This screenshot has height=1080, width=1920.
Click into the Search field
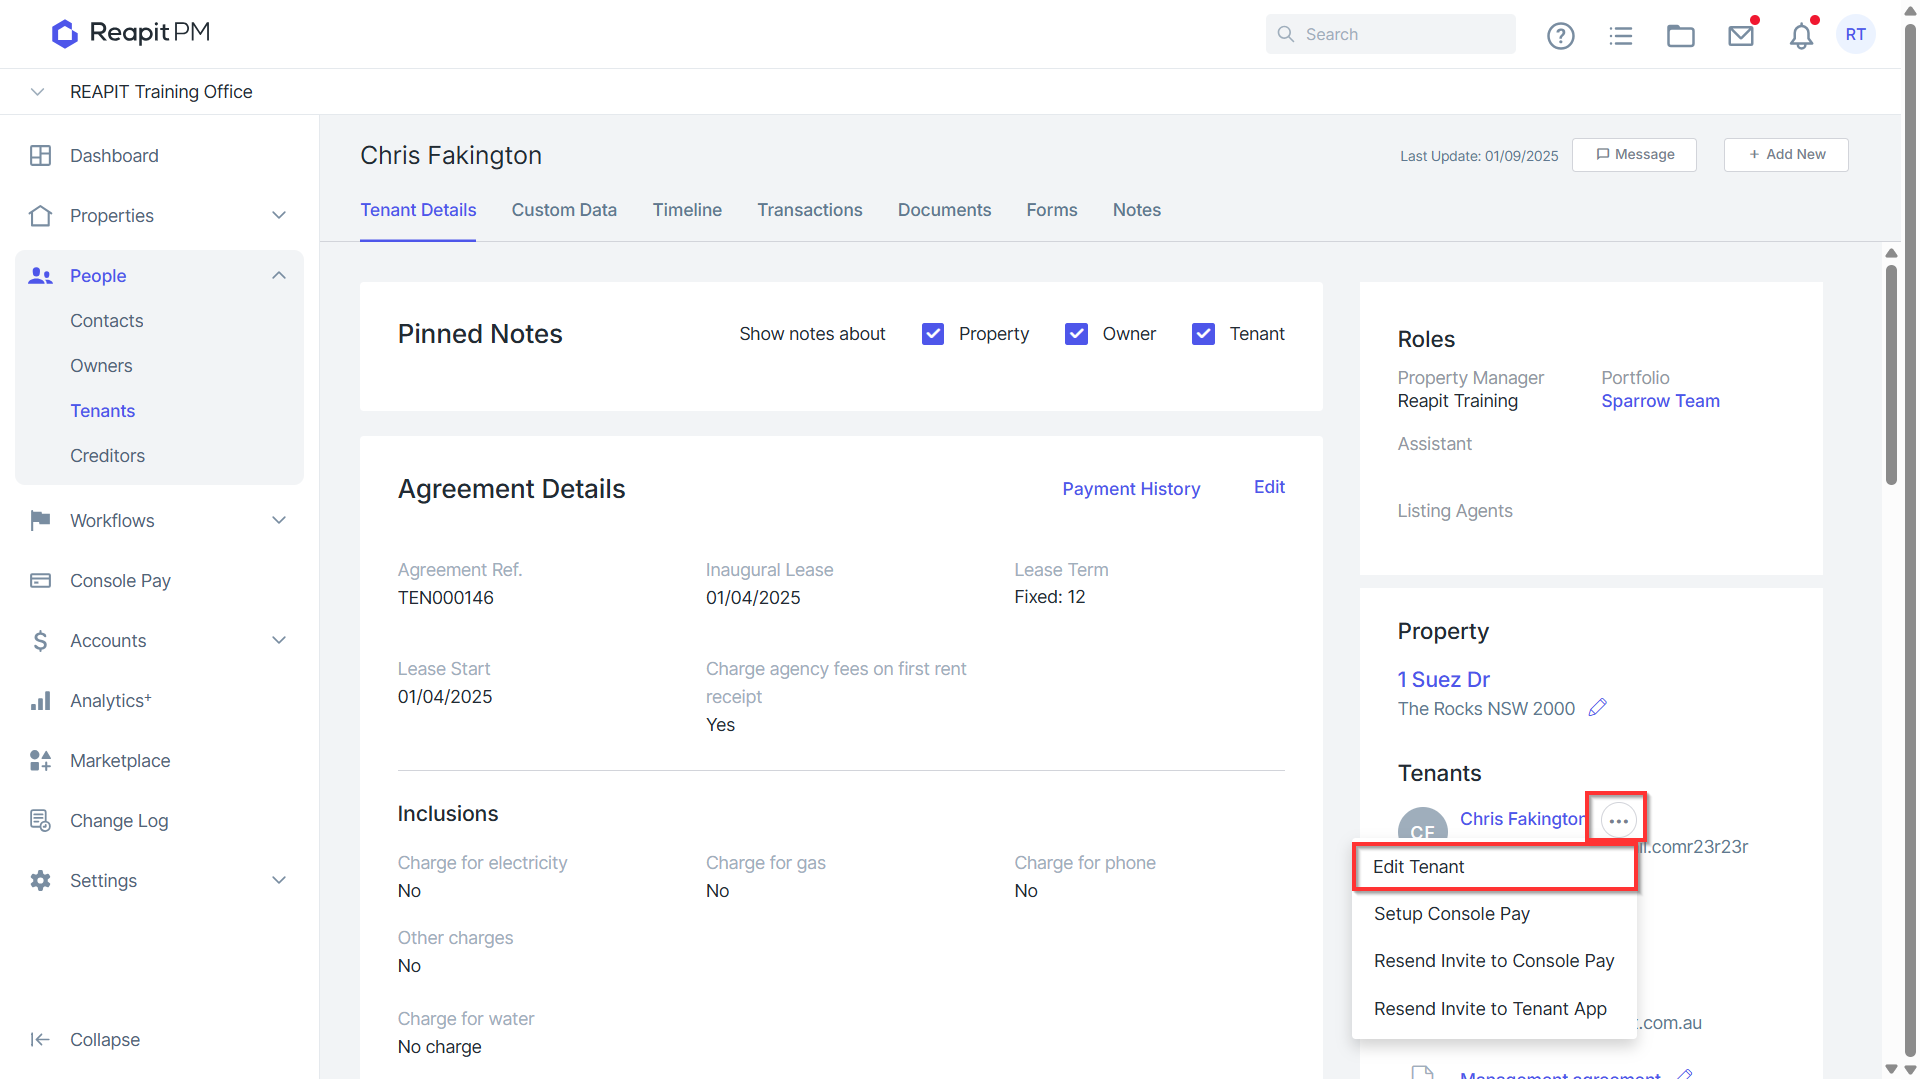pos(1390,34)
